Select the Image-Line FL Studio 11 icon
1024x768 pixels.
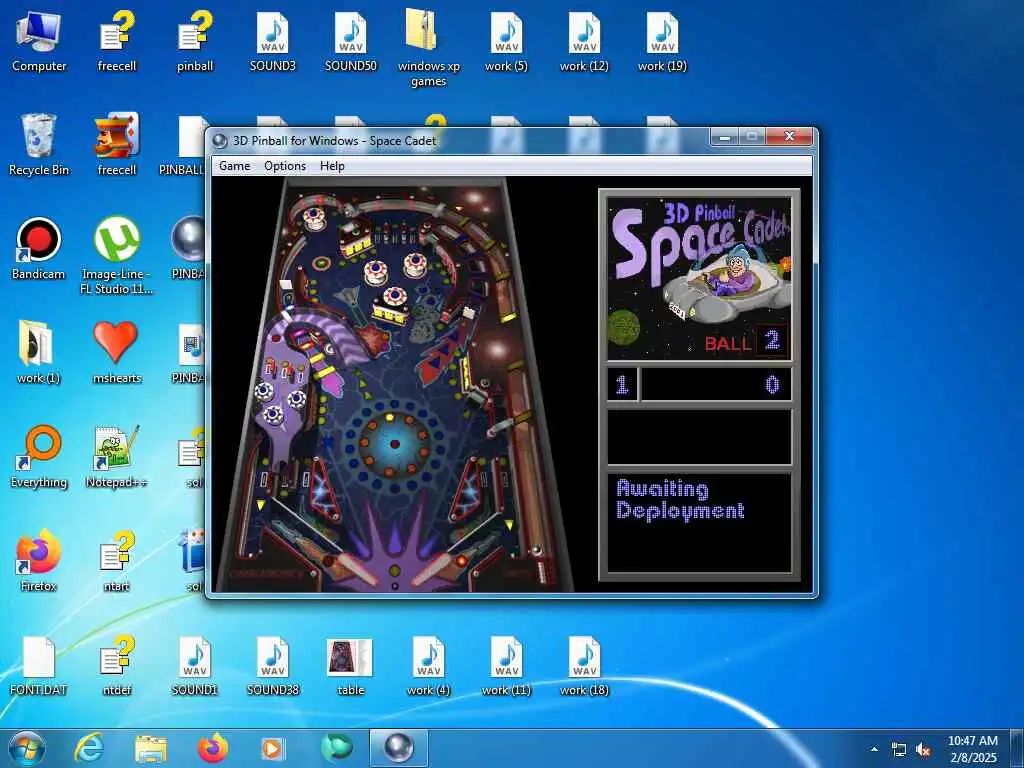[x=117, y=256]
